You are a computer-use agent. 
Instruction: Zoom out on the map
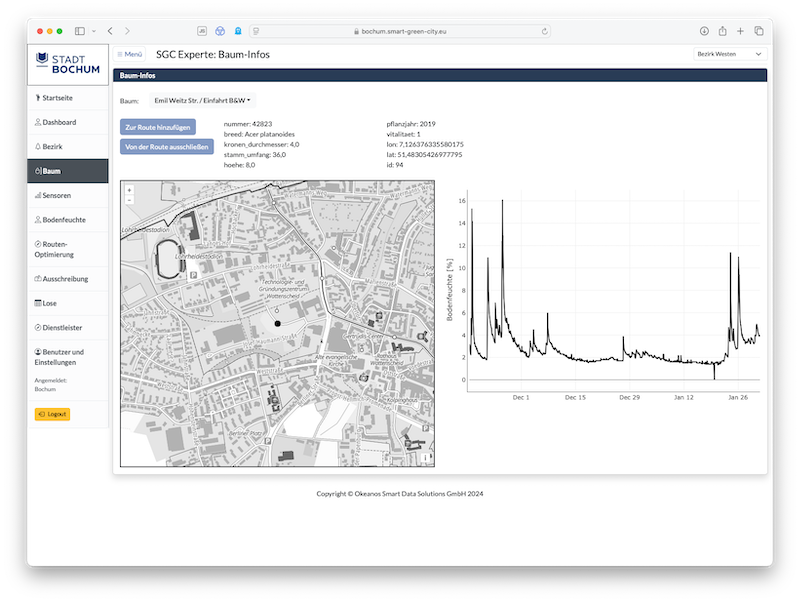(x=129, y=199)
